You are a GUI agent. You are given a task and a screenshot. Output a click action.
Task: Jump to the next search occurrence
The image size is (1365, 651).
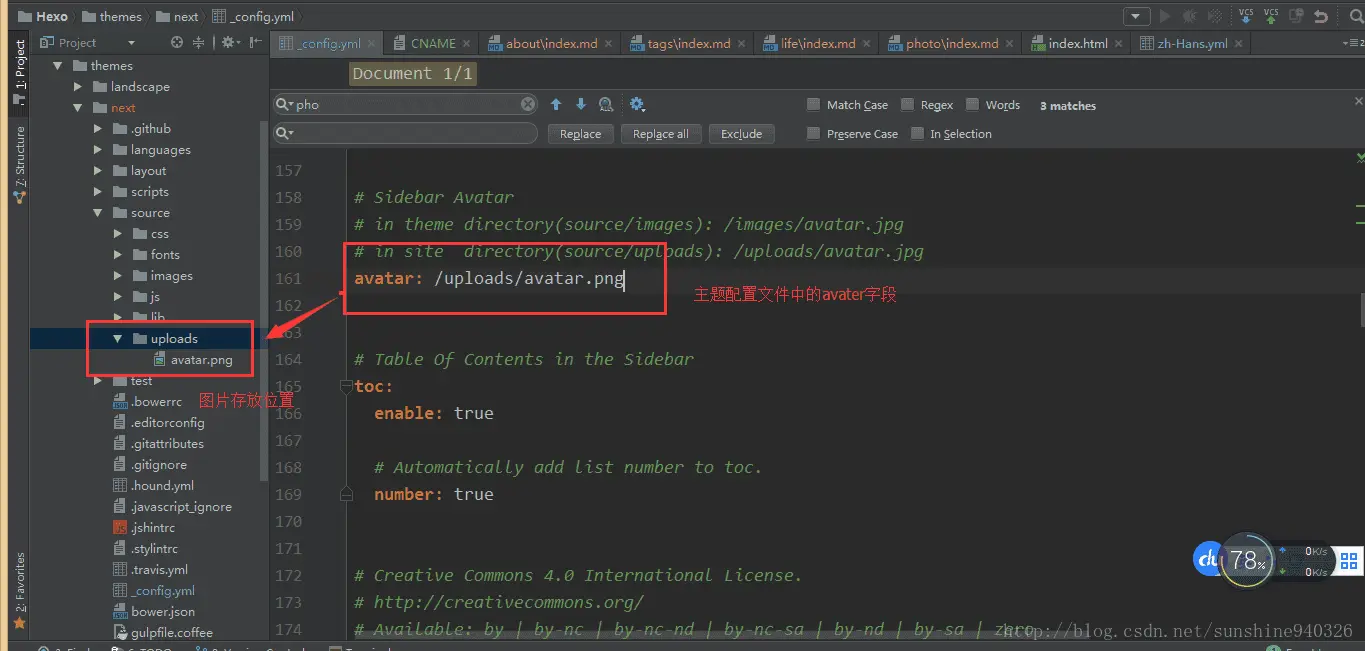click(581, 104)
